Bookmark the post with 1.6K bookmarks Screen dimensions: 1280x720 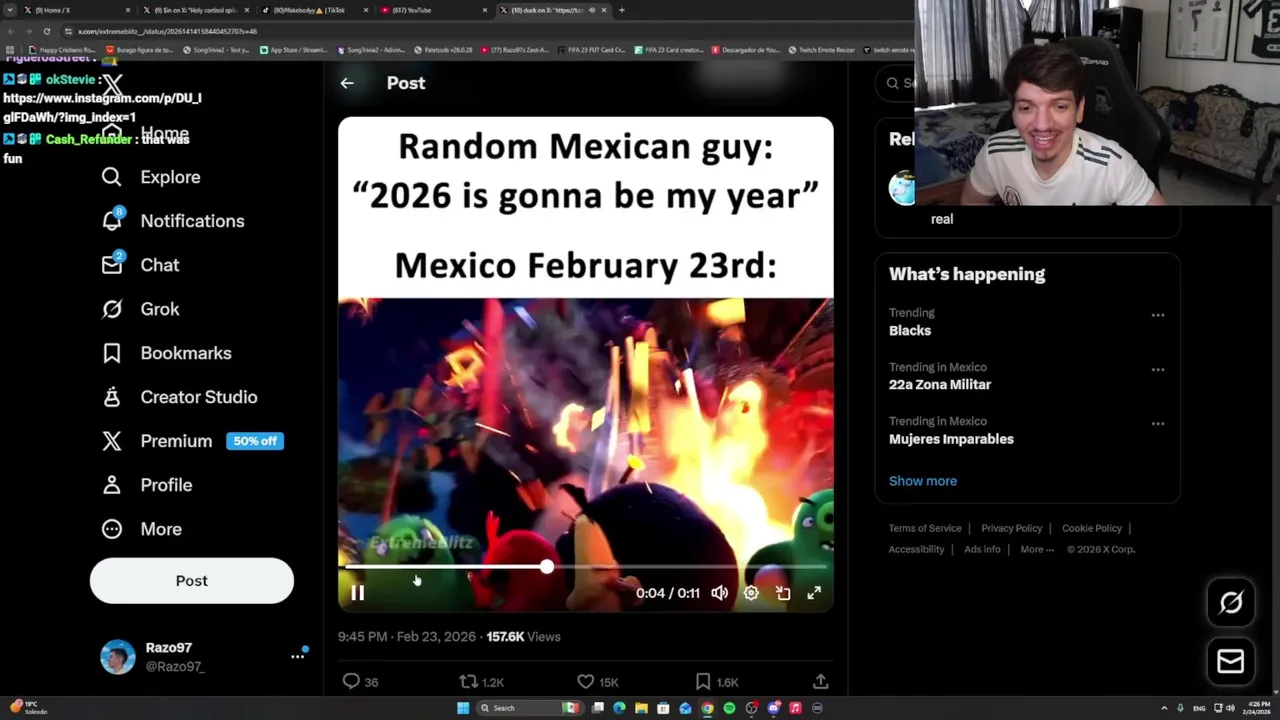pyautogui.click(x=716, y=682)
